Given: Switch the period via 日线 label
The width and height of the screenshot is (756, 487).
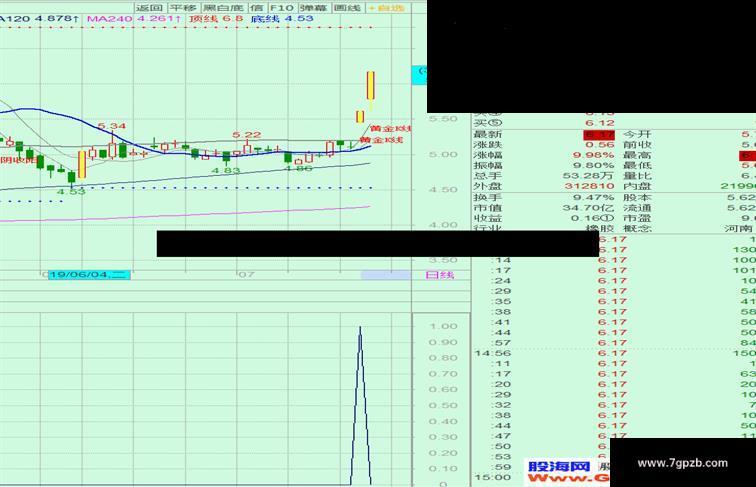Looking at the screenshot, I should click(440, 275).
